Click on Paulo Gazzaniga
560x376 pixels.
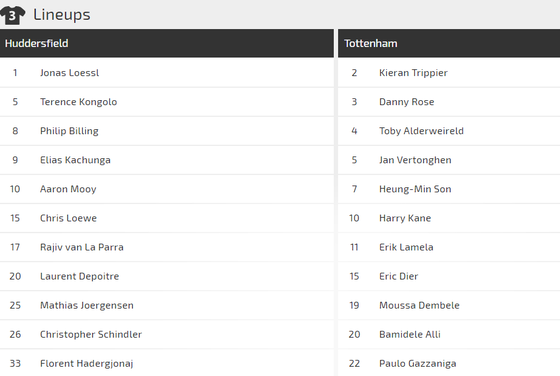point(418,363)
